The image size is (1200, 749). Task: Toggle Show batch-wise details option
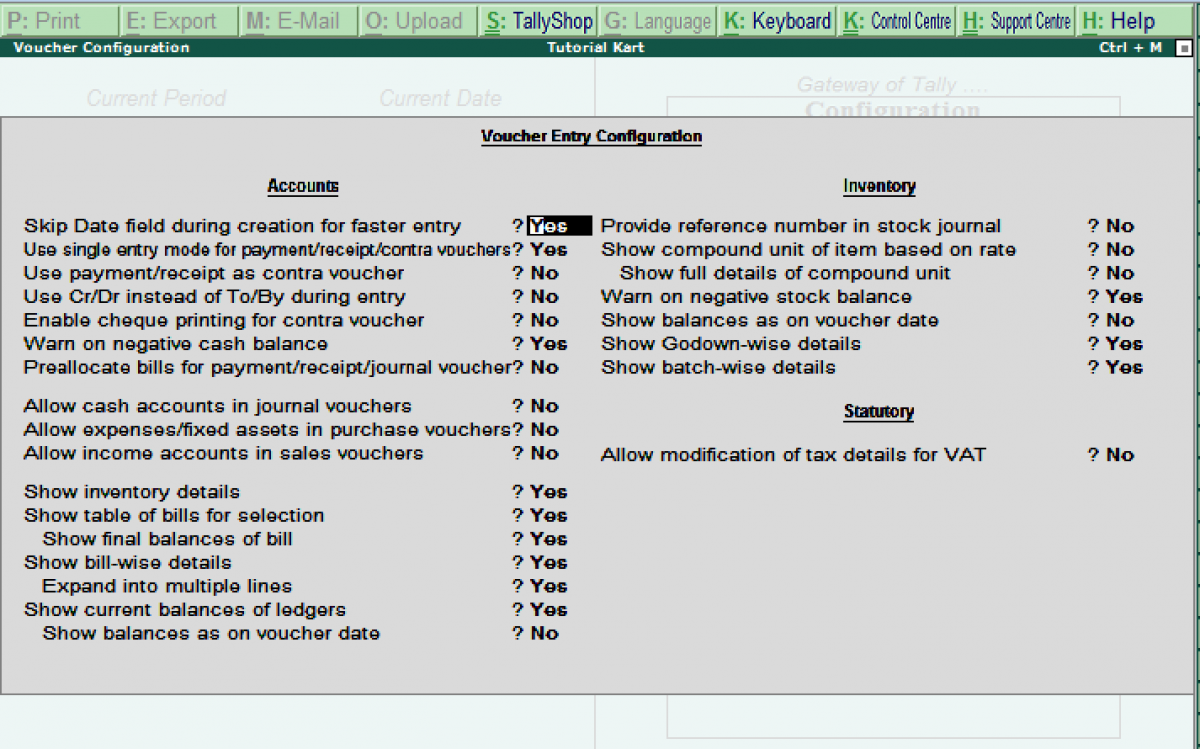coord(1122,367)
